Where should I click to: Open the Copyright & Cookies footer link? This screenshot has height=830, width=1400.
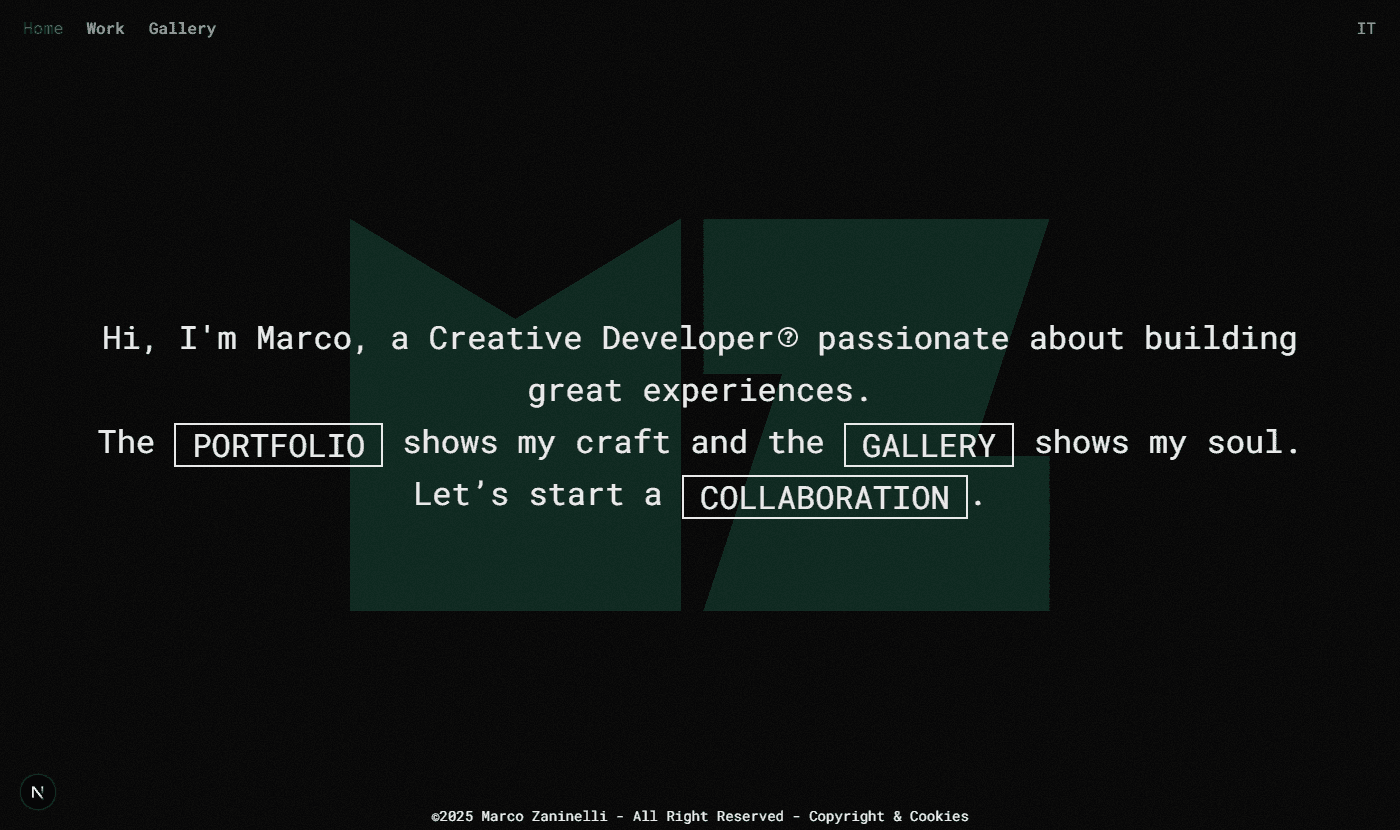pyautogui.click(x=888, y=816)
